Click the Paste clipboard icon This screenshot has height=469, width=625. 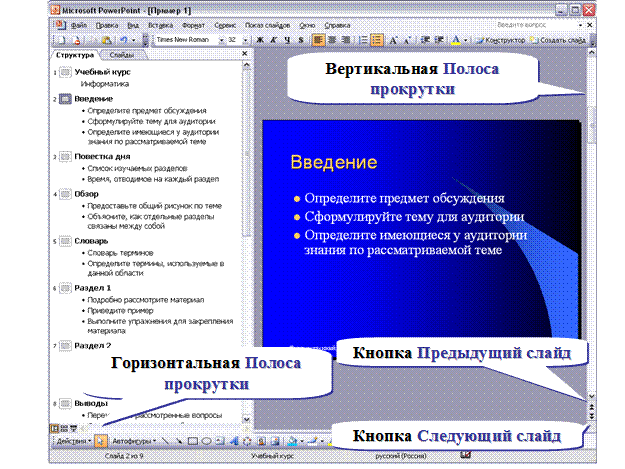[106, 40]
